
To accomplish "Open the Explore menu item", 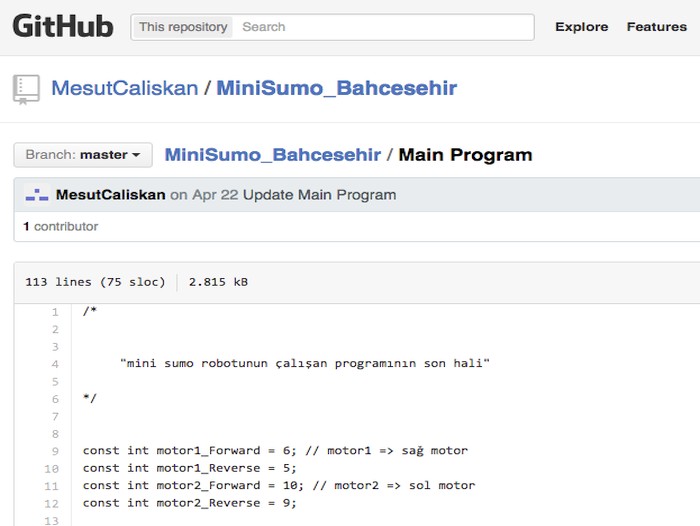I will [581, 27].
